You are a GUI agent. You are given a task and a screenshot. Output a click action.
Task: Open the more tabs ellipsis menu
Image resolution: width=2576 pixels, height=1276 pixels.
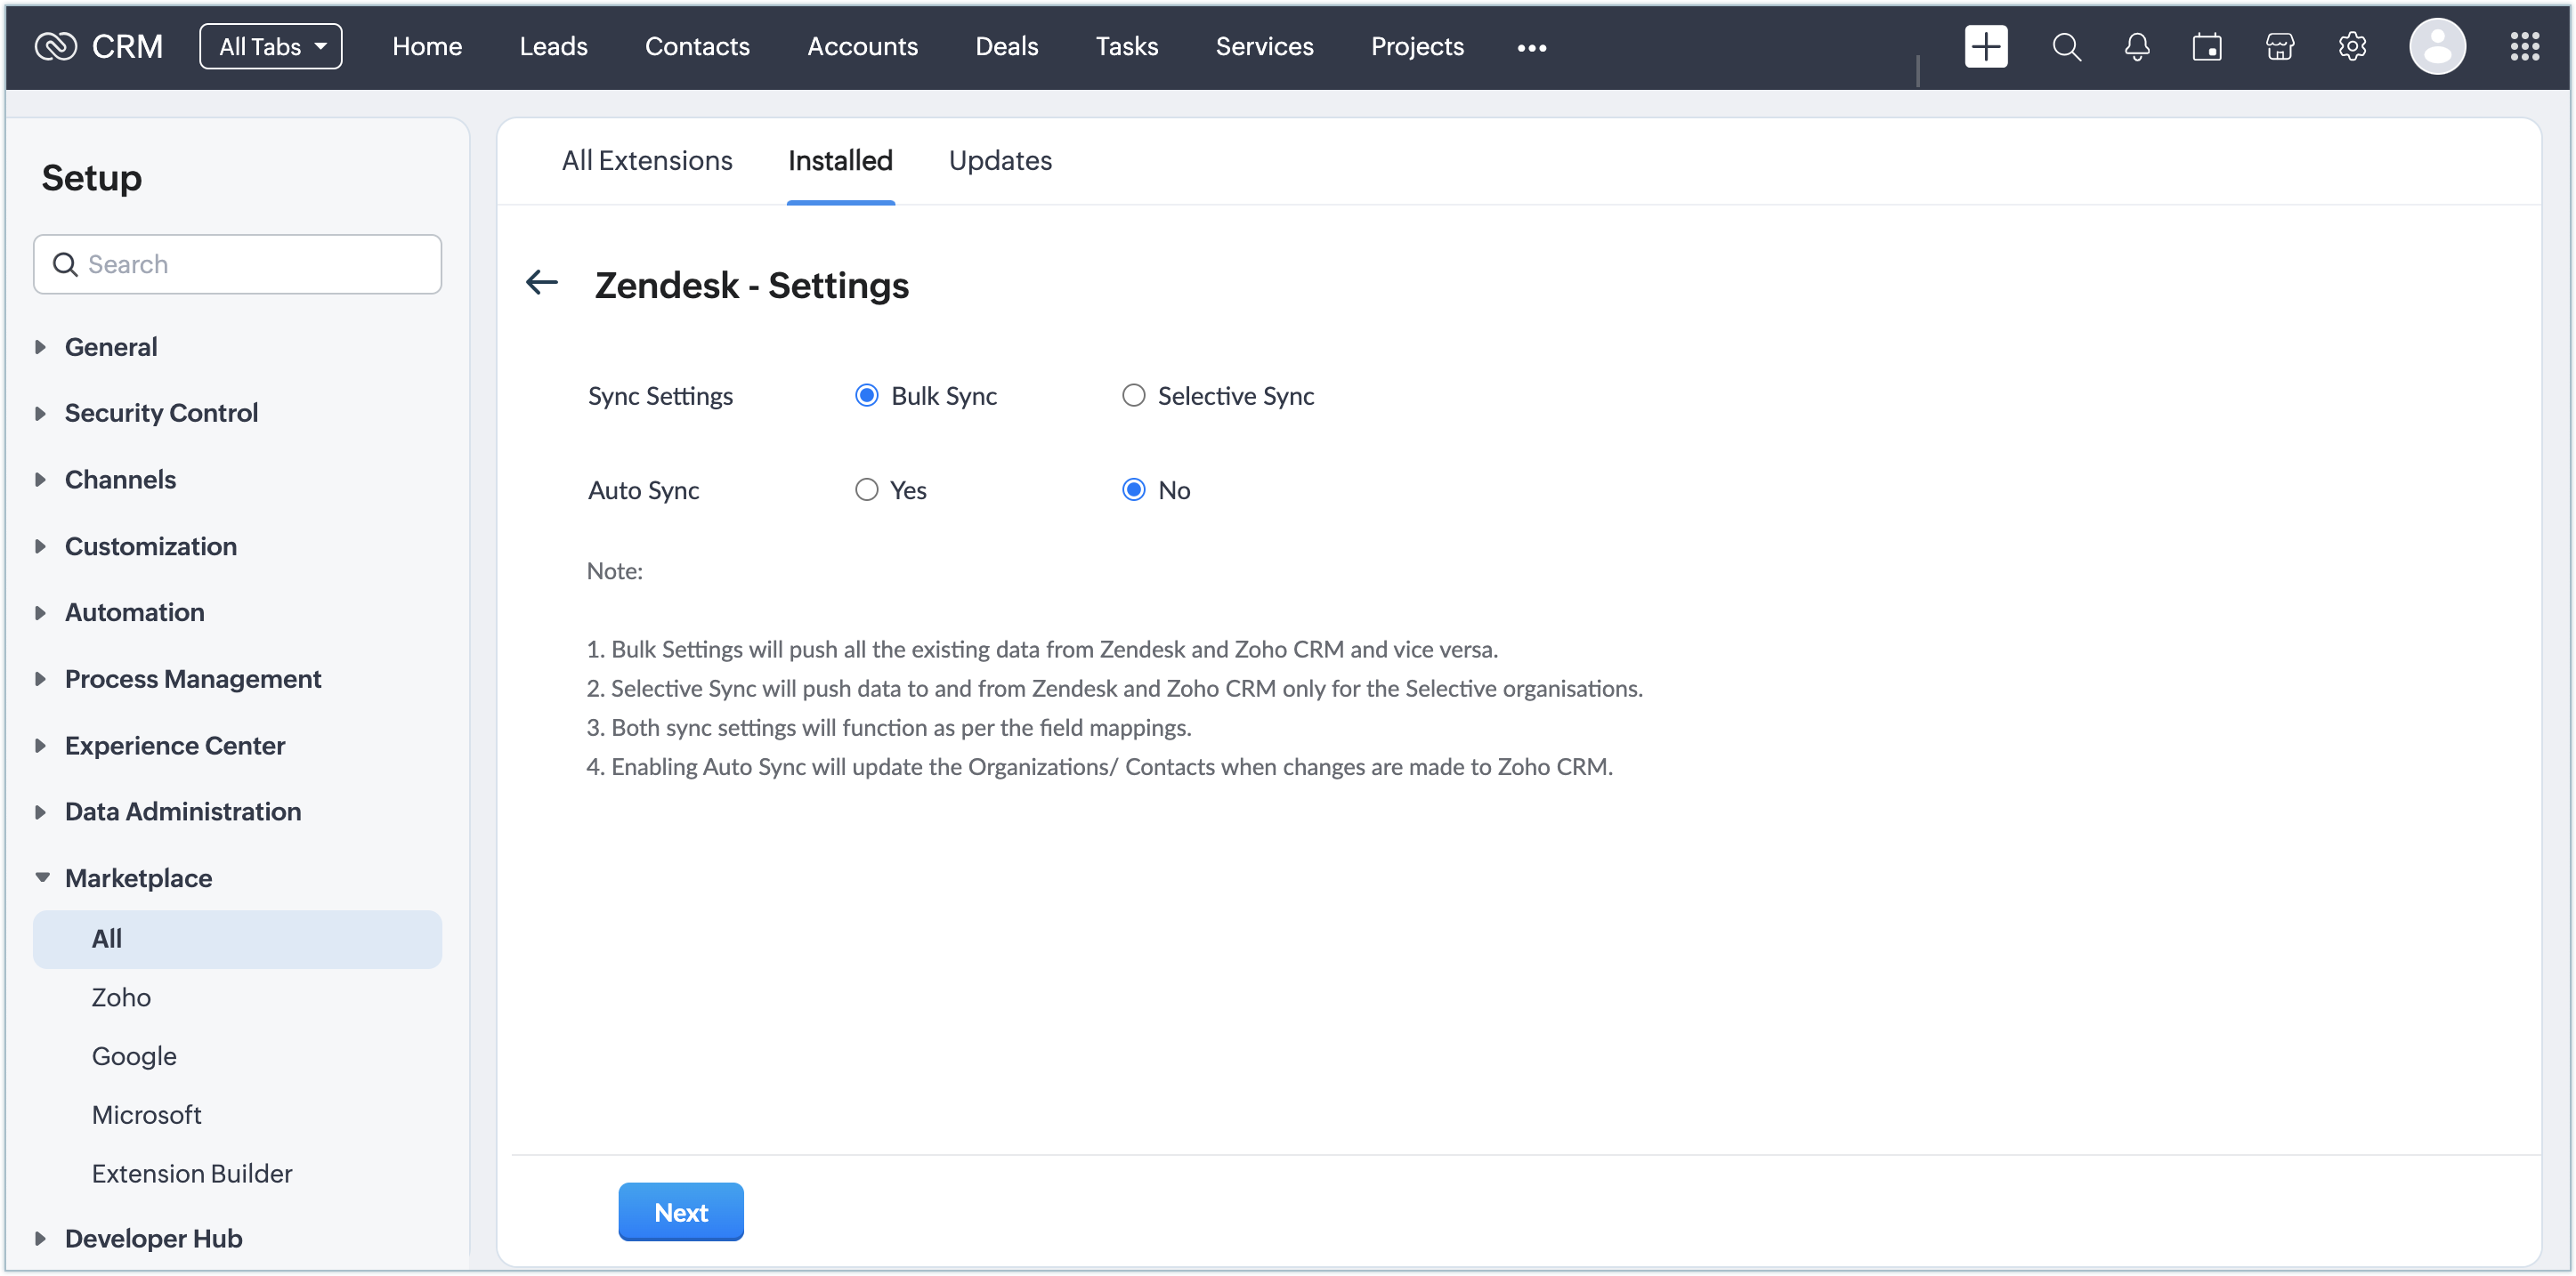coord(1531,47)
